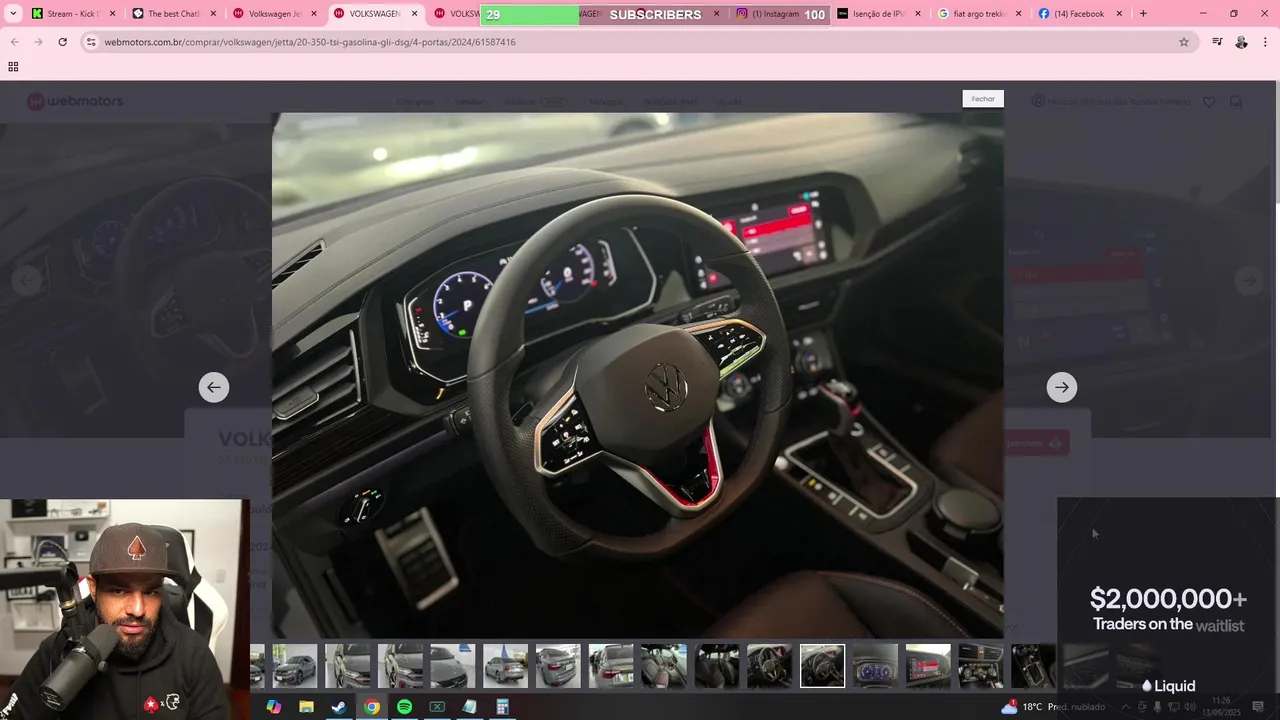
Task: Go to the next gallery photo arrow
Action: [x=1061, y=387]
